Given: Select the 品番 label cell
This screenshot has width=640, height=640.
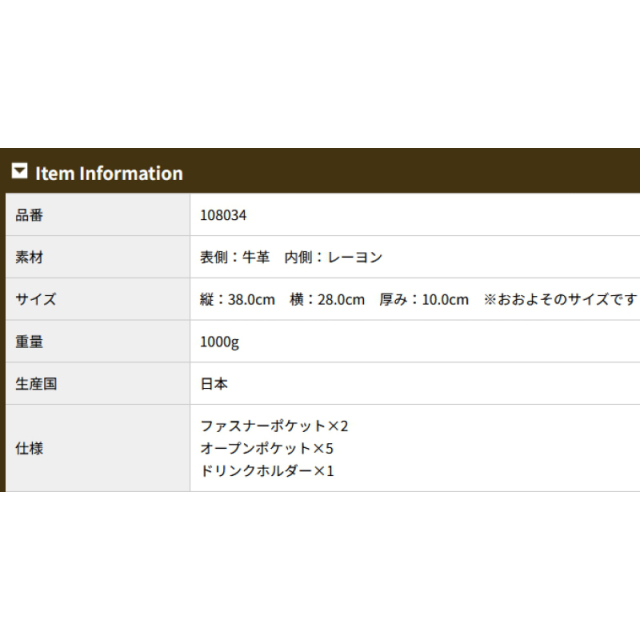Looking at the screenshot, I should (98, 215).
